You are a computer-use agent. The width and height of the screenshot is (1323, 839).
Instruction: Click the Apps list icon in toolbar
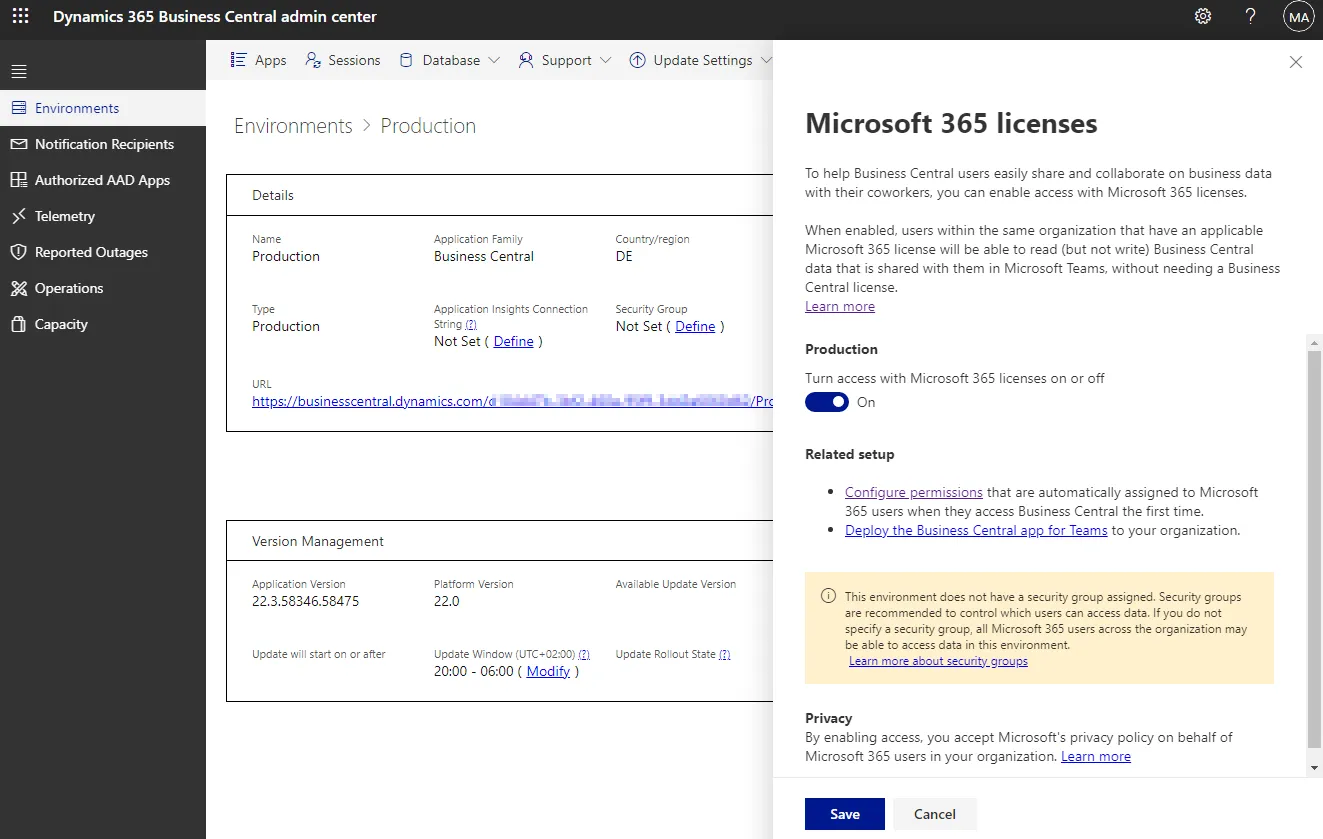click(238, 60)
